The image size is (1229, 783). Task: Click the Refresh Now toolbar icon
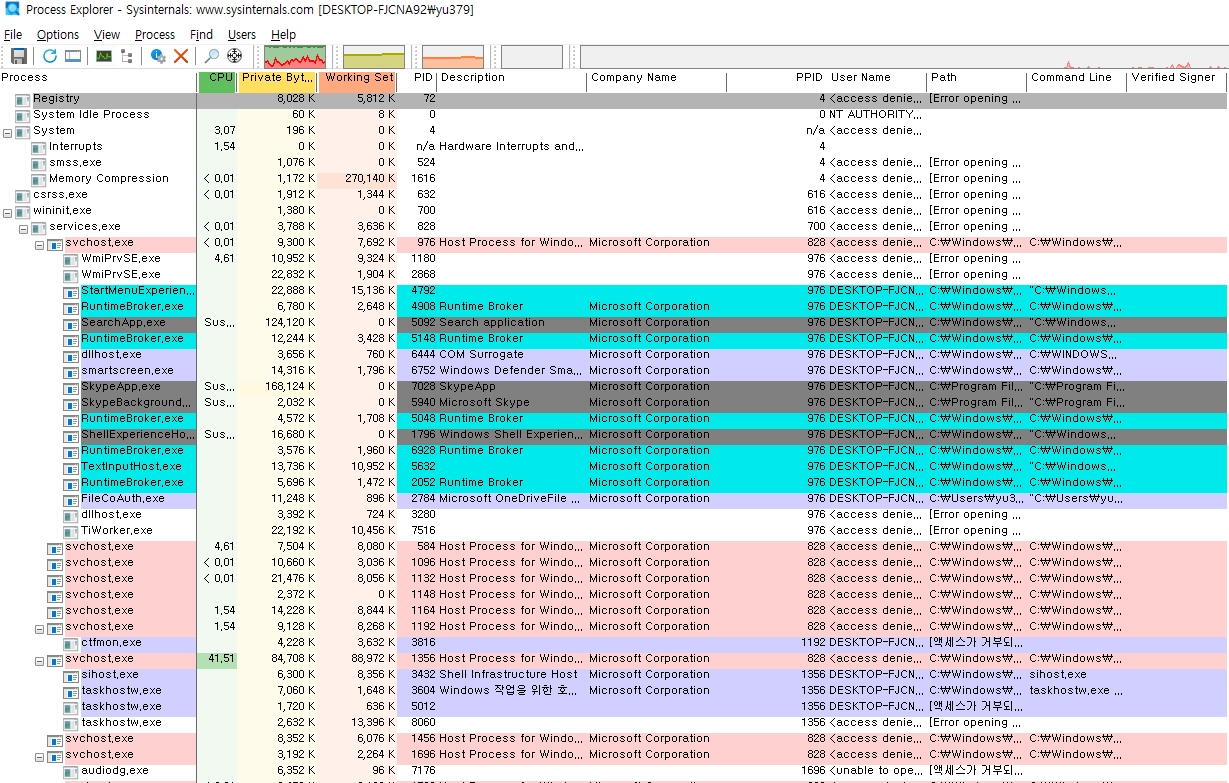tap(49, 56)
